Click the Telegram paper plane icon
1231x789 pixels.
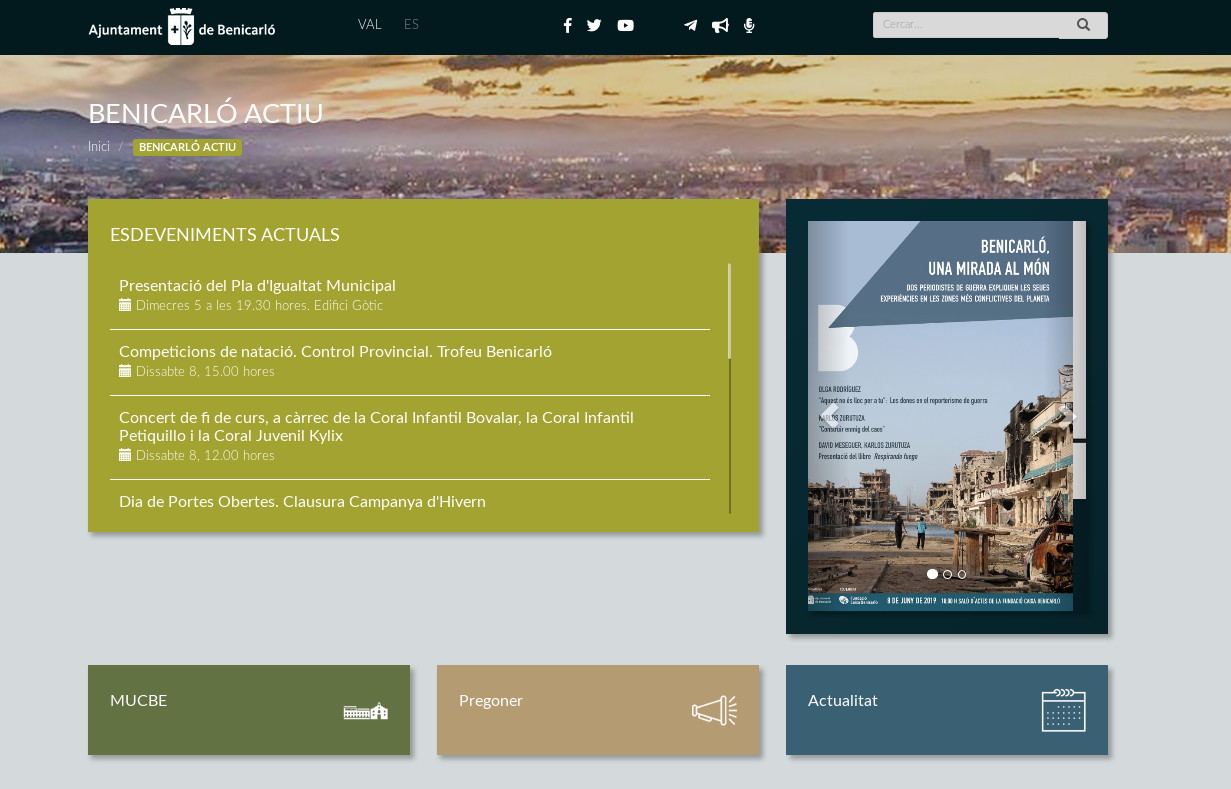point(690,26)
